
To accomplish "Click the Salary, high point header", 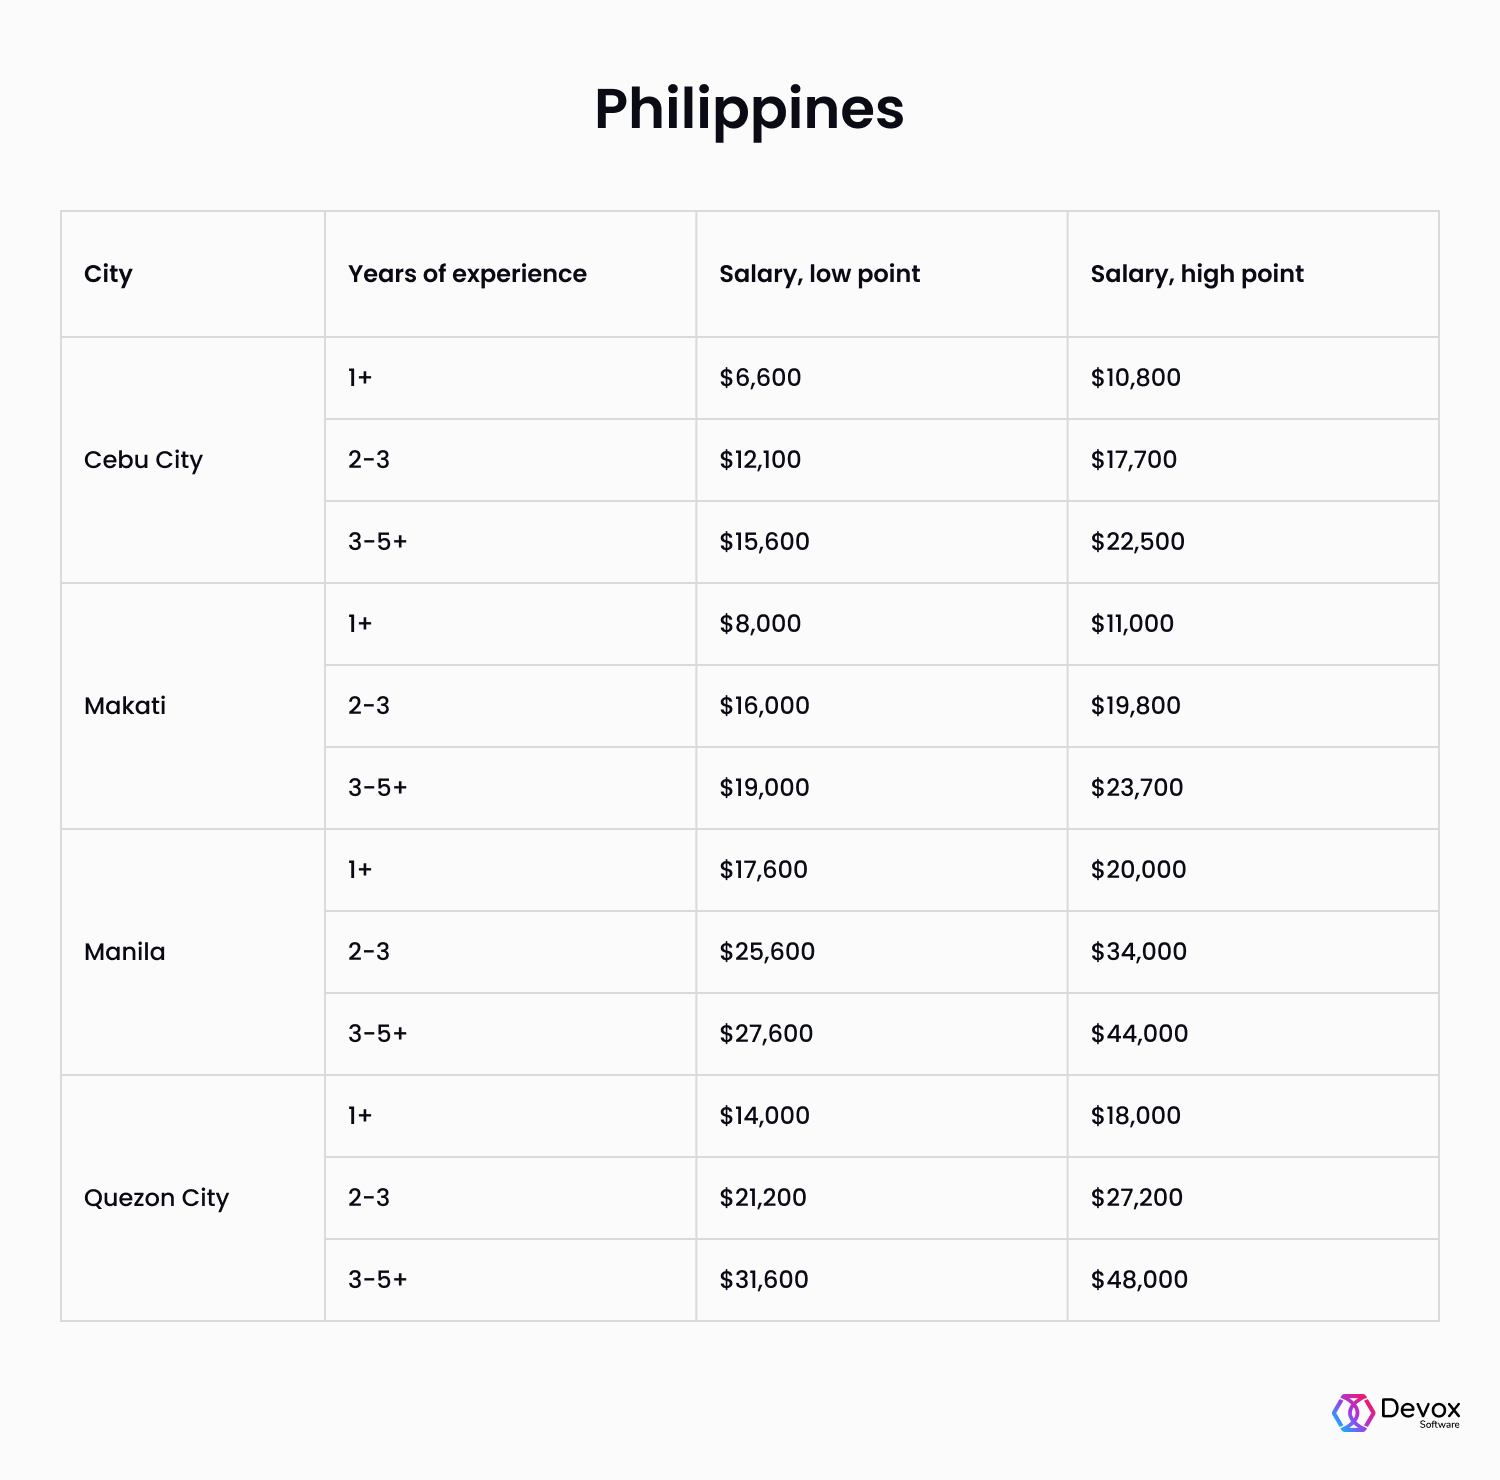I will [x=1197, y=274].
